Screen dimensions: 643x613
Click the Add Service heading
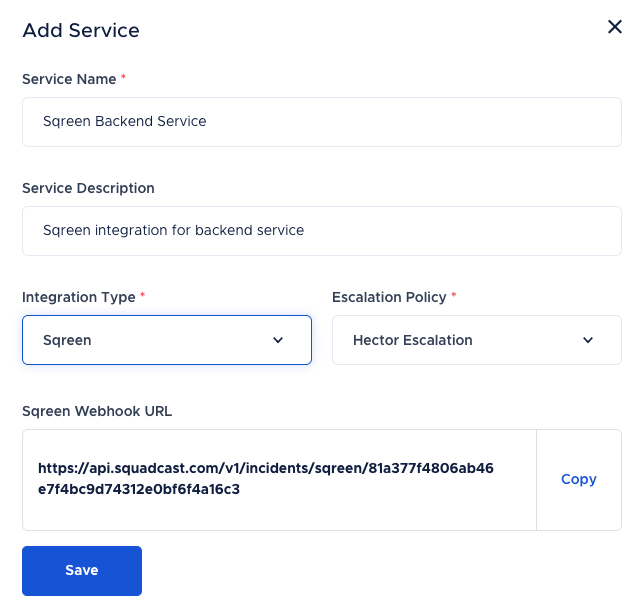81,30
